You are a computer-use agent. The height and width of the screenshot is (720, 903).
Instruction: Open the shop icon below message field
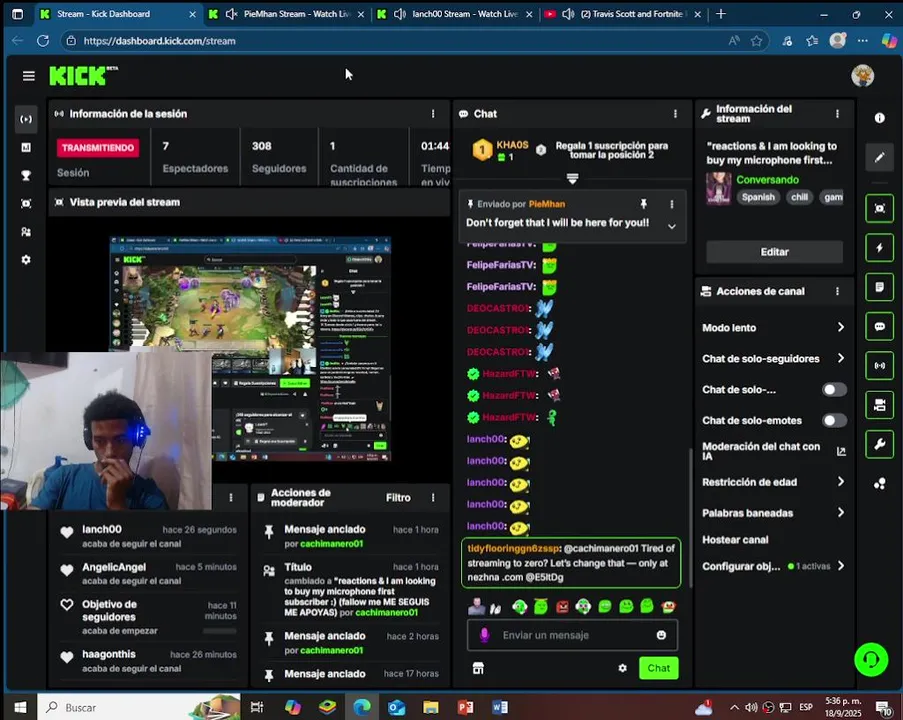pyautogui.click(x=478, y=668)
